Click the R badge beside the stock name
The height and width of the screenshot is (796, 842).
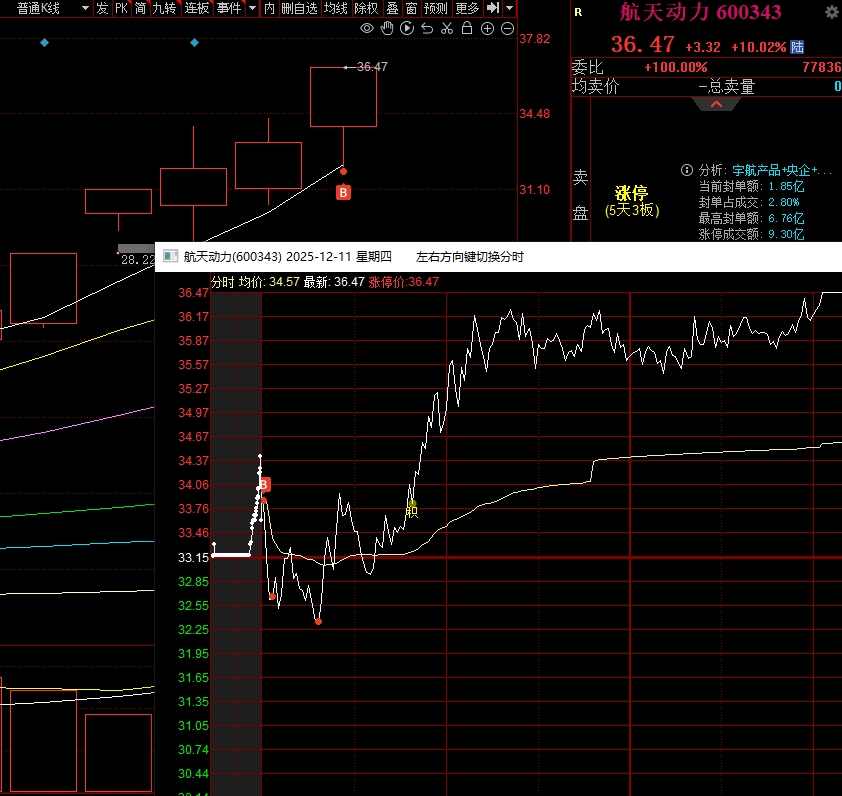click(x=578, y=12)
